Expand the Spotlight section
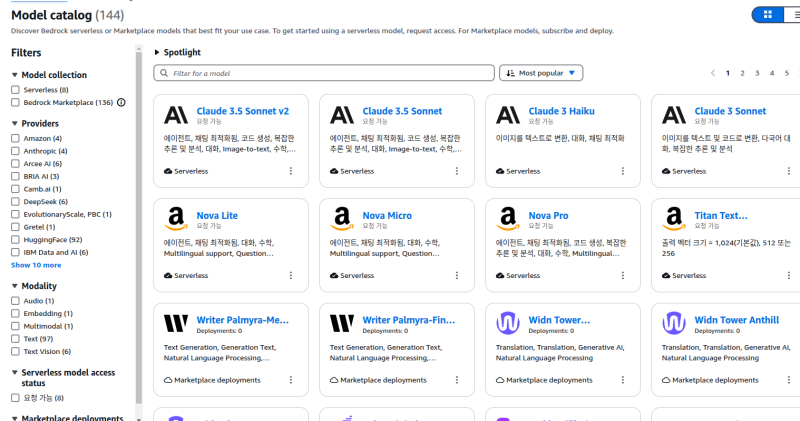800x421 pixels. click(x=158, y=52)
